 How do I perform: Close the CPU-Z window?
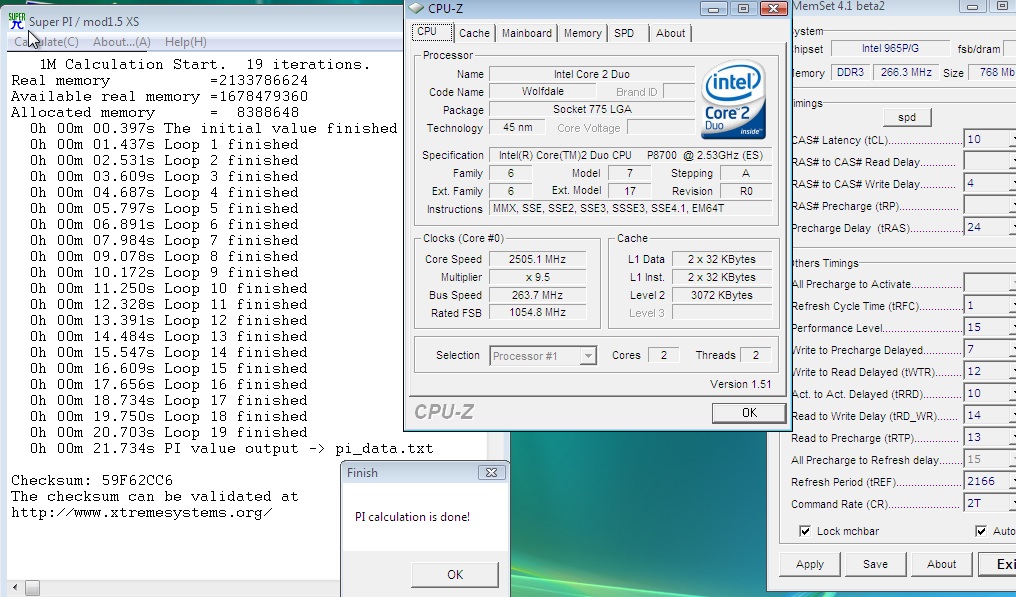(773, 8)
